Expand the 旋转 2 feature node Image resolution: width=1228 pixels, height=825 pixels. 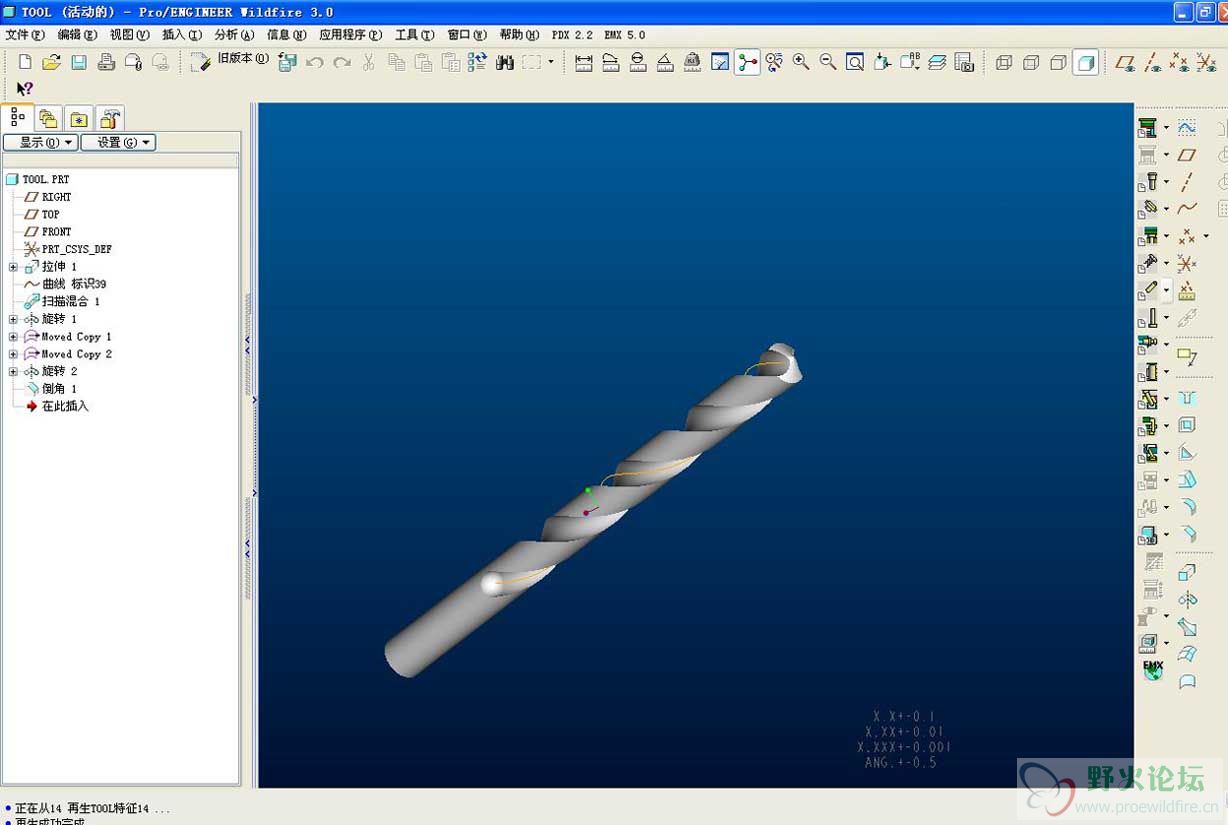pos(13,371)
